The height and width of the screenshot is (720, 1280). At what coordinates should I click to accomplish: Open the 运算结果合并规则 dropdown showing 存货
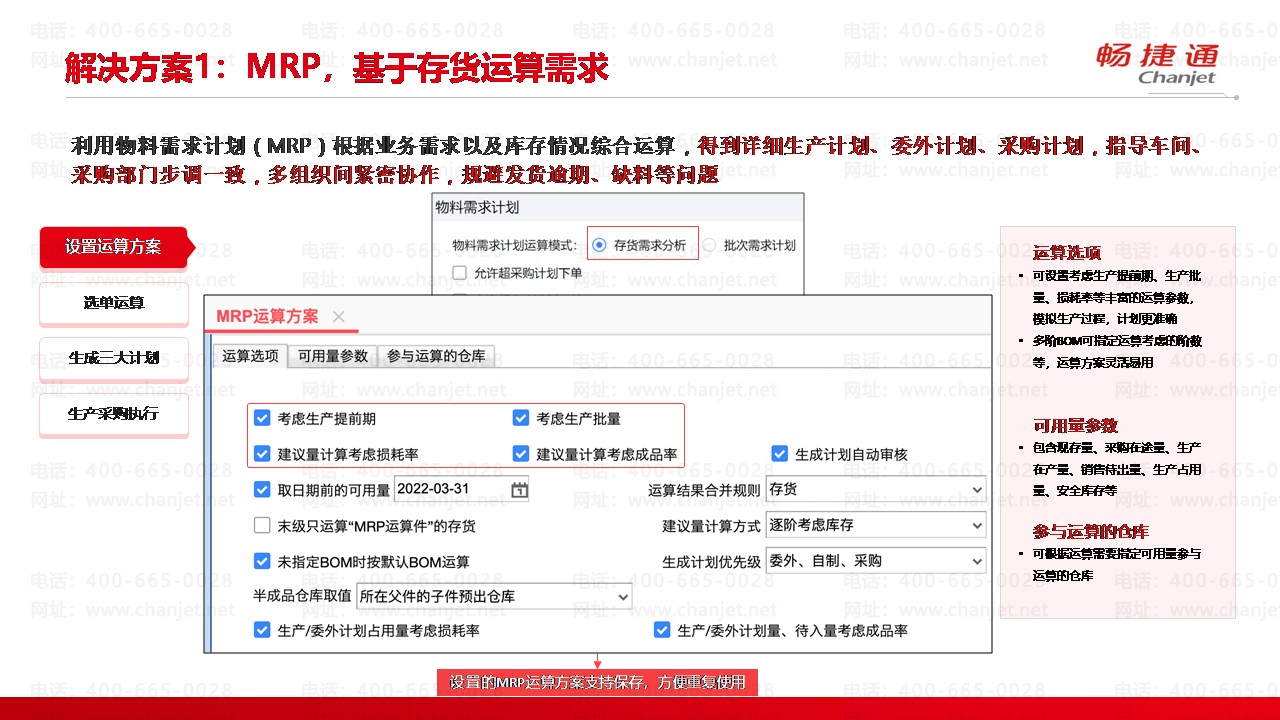click(875, 490)
